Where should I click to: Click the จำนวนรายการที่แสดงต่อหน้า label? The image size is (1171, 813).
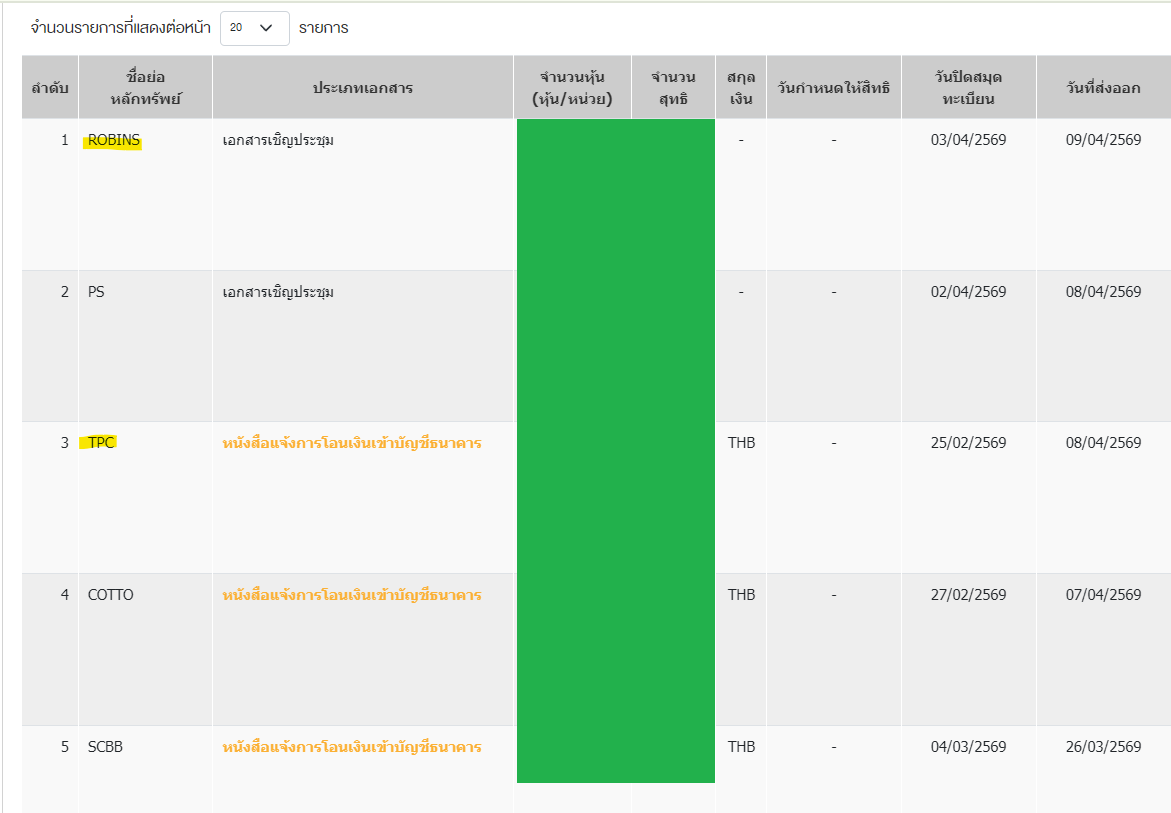[120, 28]
